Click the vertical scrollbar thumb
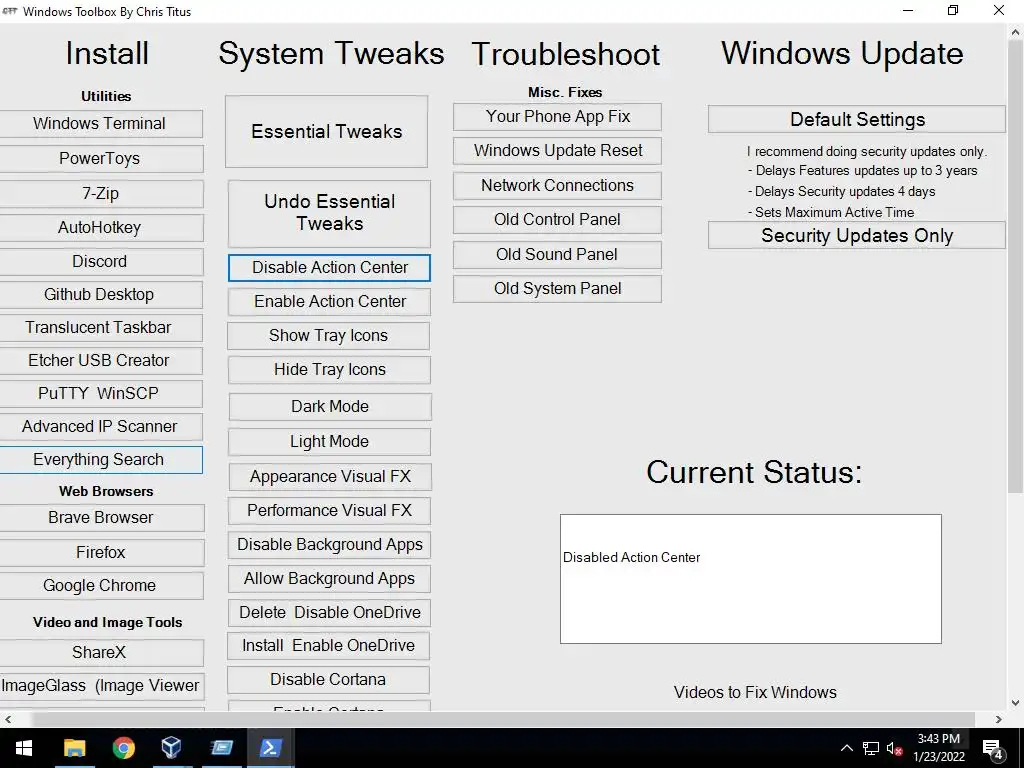1024x768 pixels. pos(1016,266)
